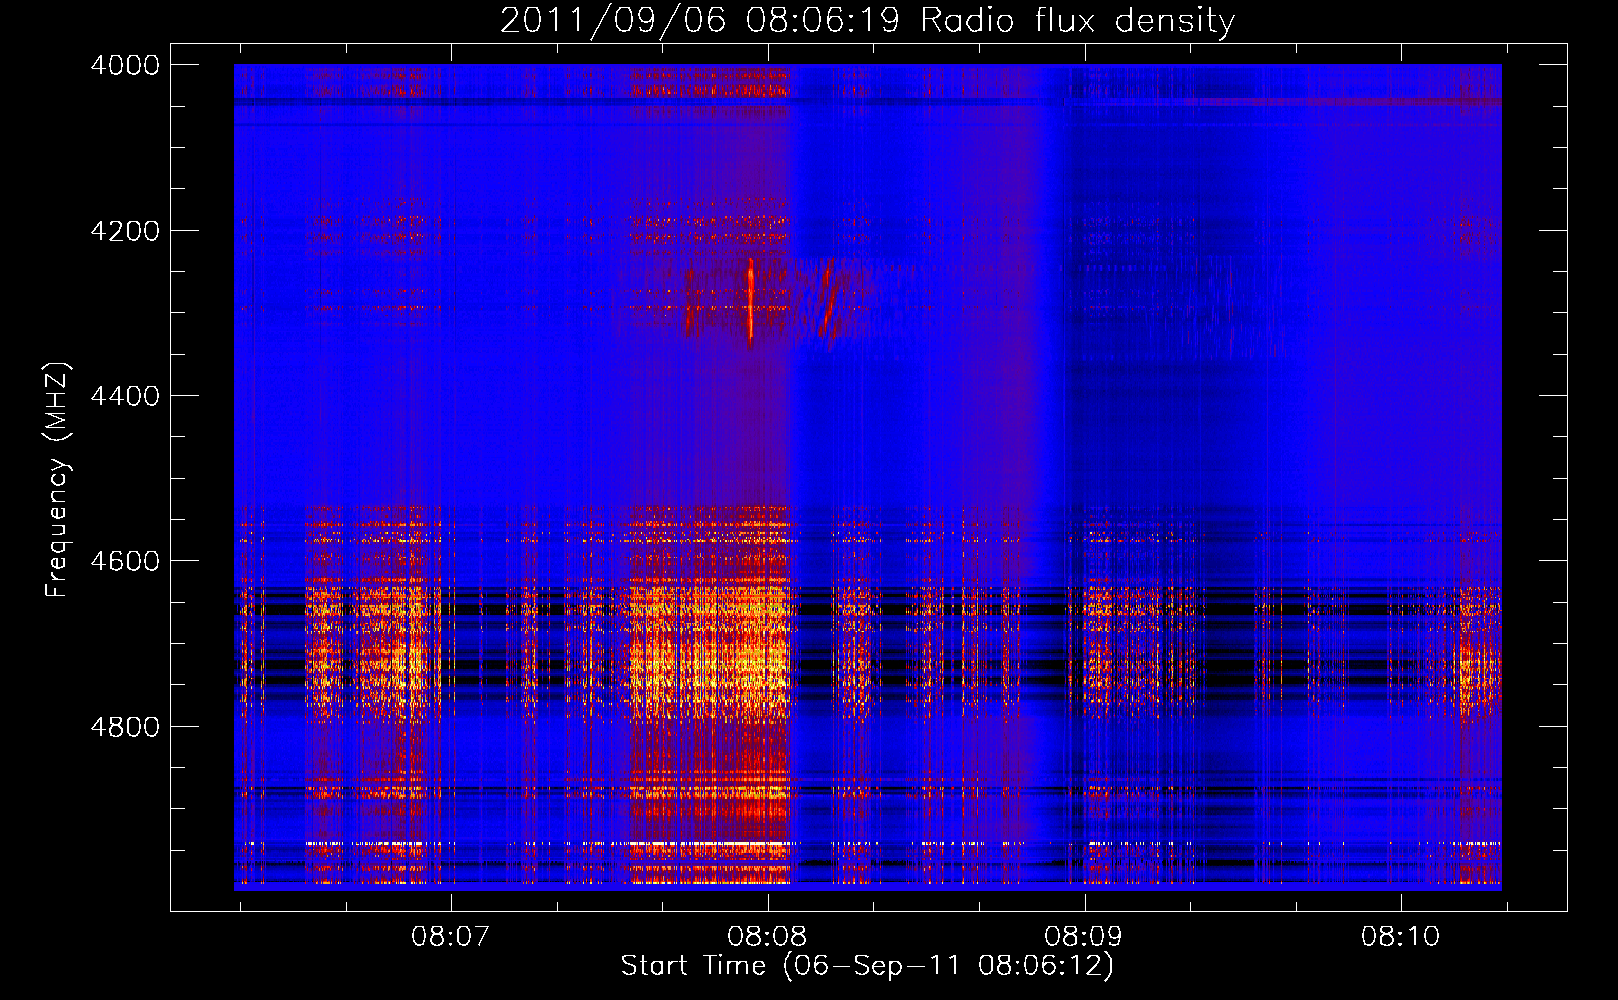Click the plot title "2011/09/06 08:06:19 Radio flux density"
Image resolution: width=1618 pixels, height=1000 pixels.
coord(867,20)
